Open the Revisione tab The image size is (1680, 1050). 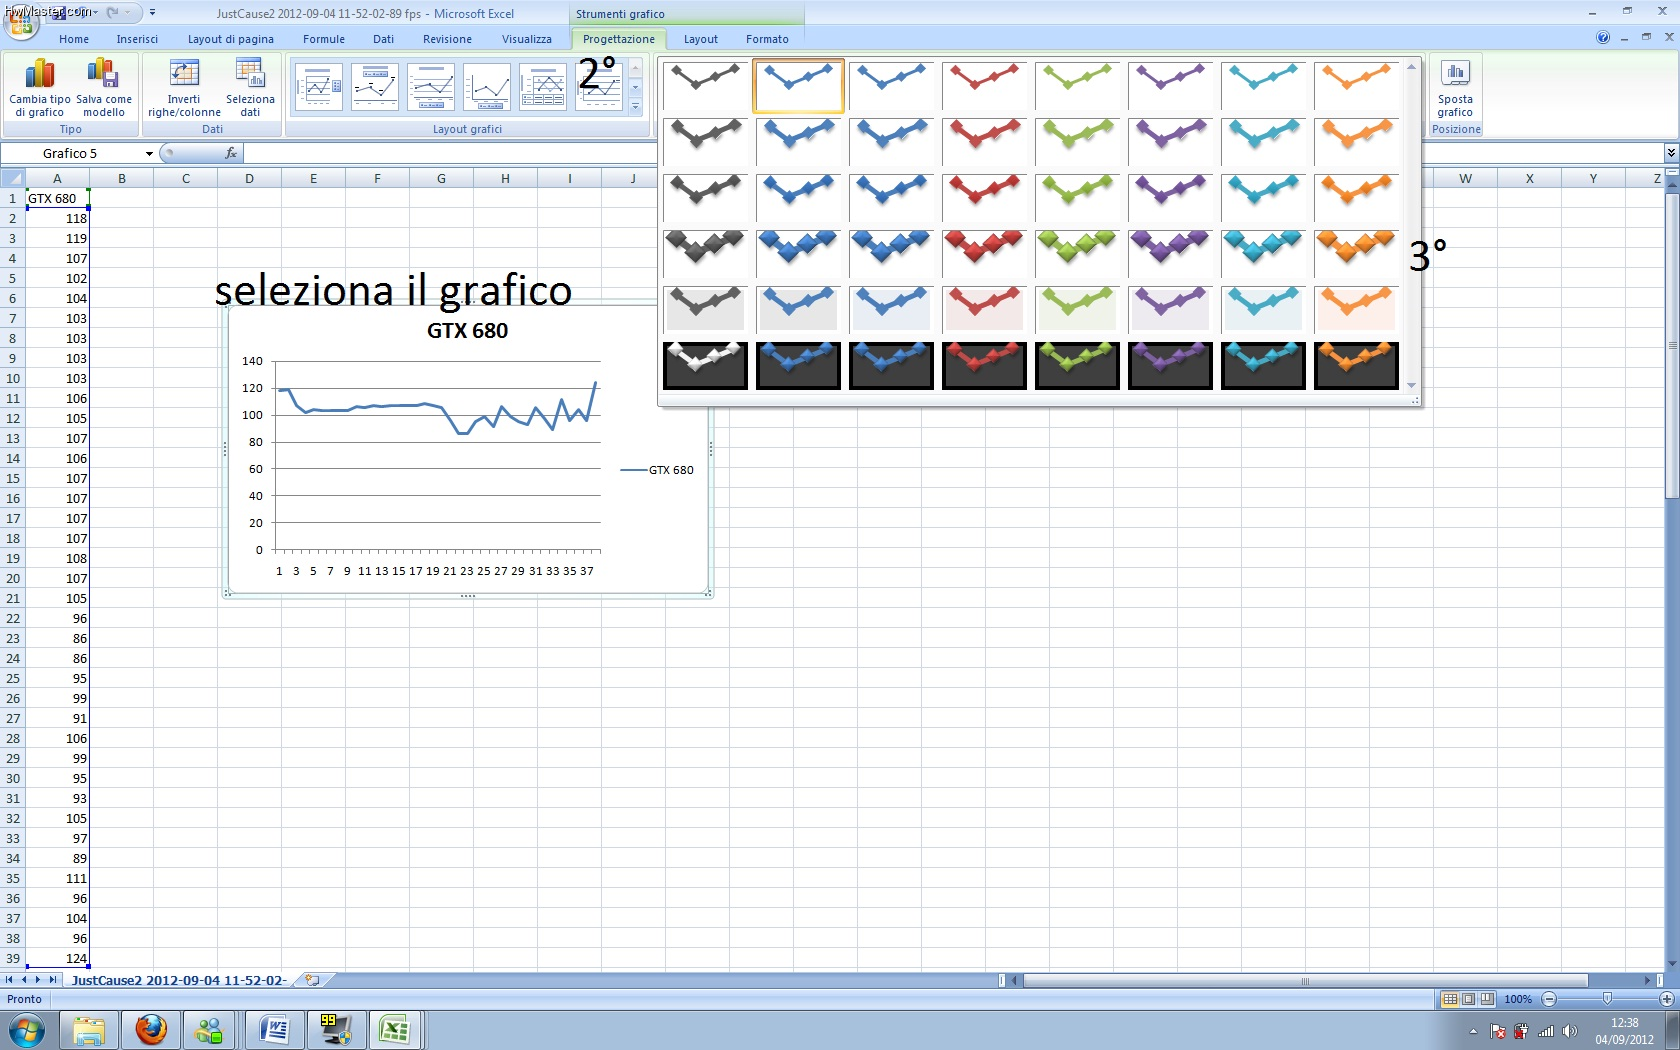pos(447,39)
